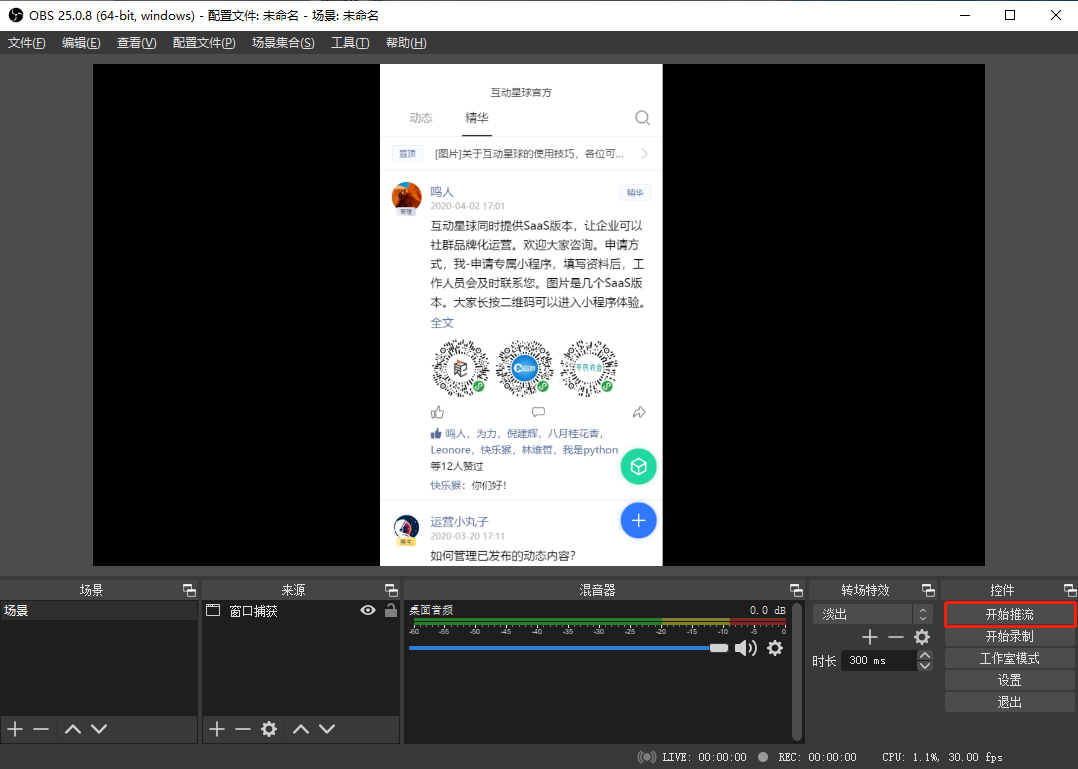
Task: Click 退出 button
Action: [x=1009, y=702]
